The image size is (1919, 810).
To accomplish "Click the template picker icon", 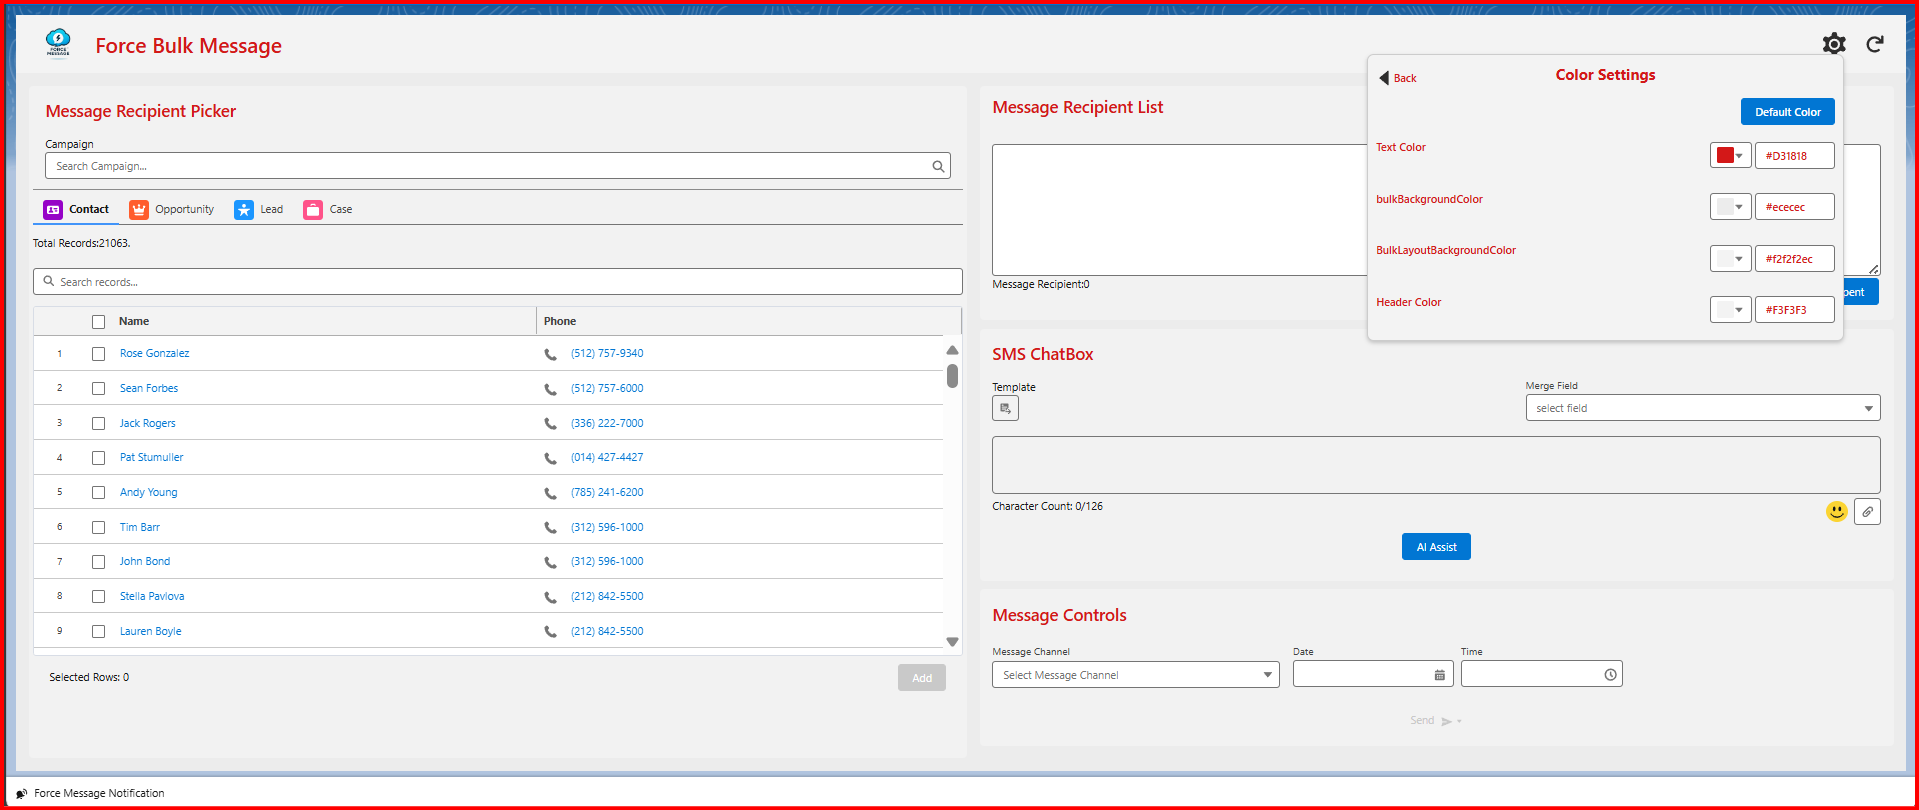I will point(1005,408).
